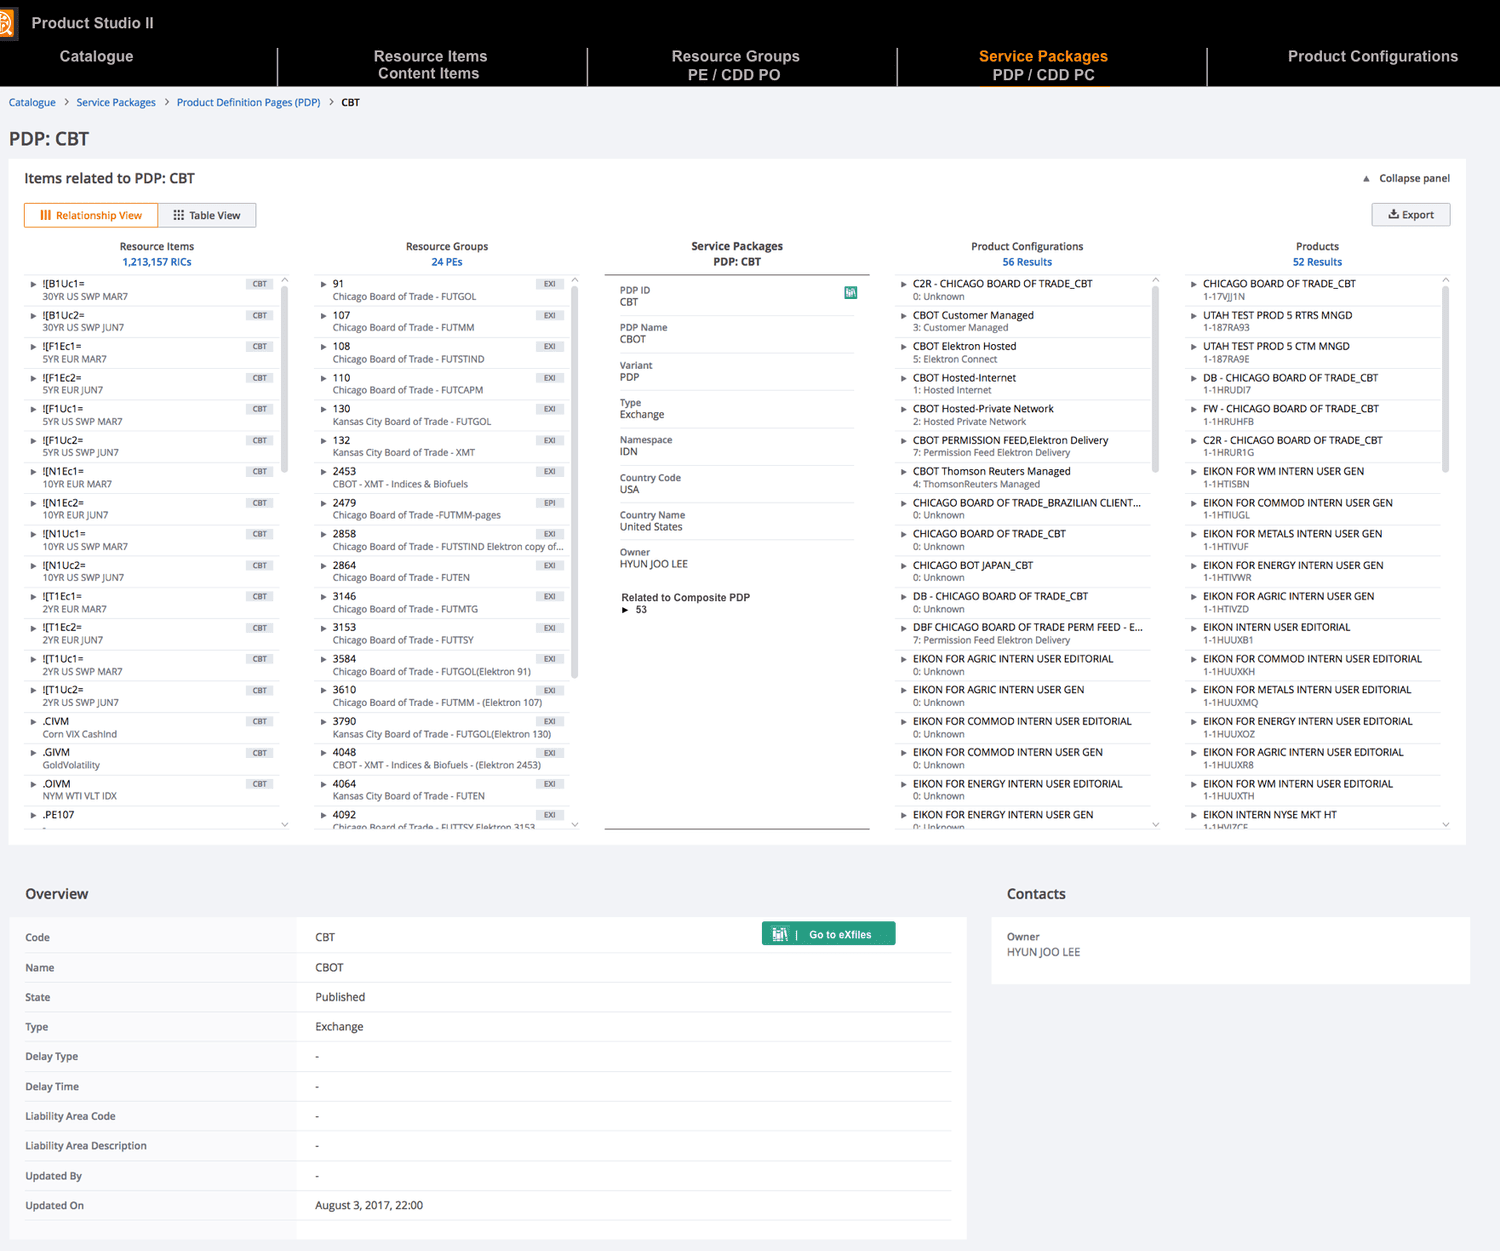Select CBOT Thomson Reuters Managed configuration
The image size is (1500, 1251).
click(x=1022, y=478)
